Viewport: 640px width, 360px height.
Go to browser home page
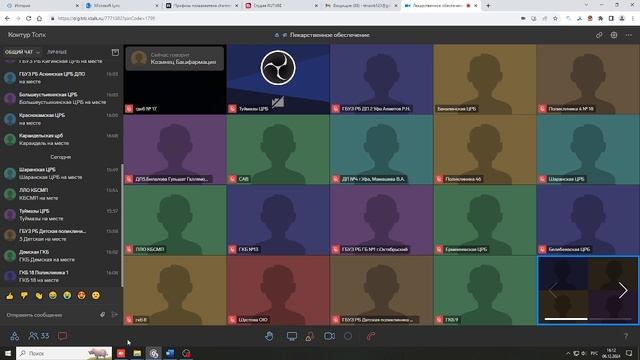coord(39,18)
